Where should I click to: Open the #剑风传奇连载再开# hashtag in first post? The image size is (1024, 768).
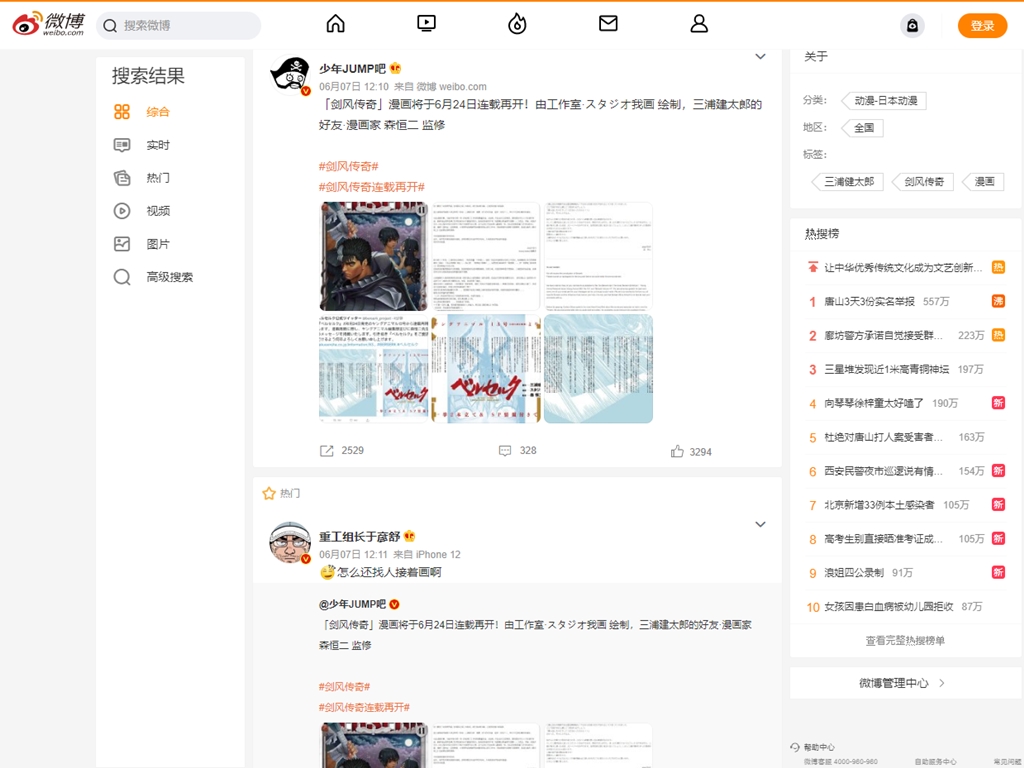[x=372, y=187]
